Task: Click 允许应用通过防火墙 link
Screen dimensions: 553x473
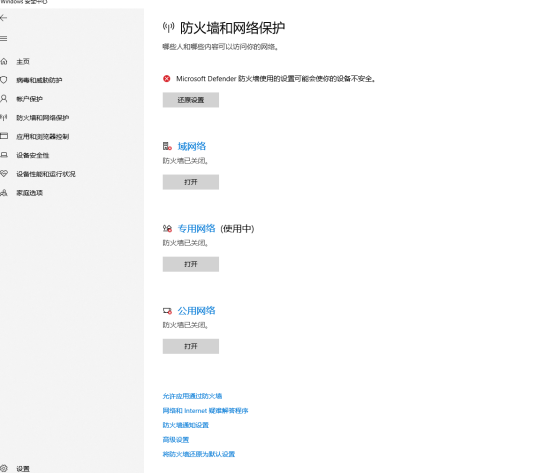Action: 192,396
